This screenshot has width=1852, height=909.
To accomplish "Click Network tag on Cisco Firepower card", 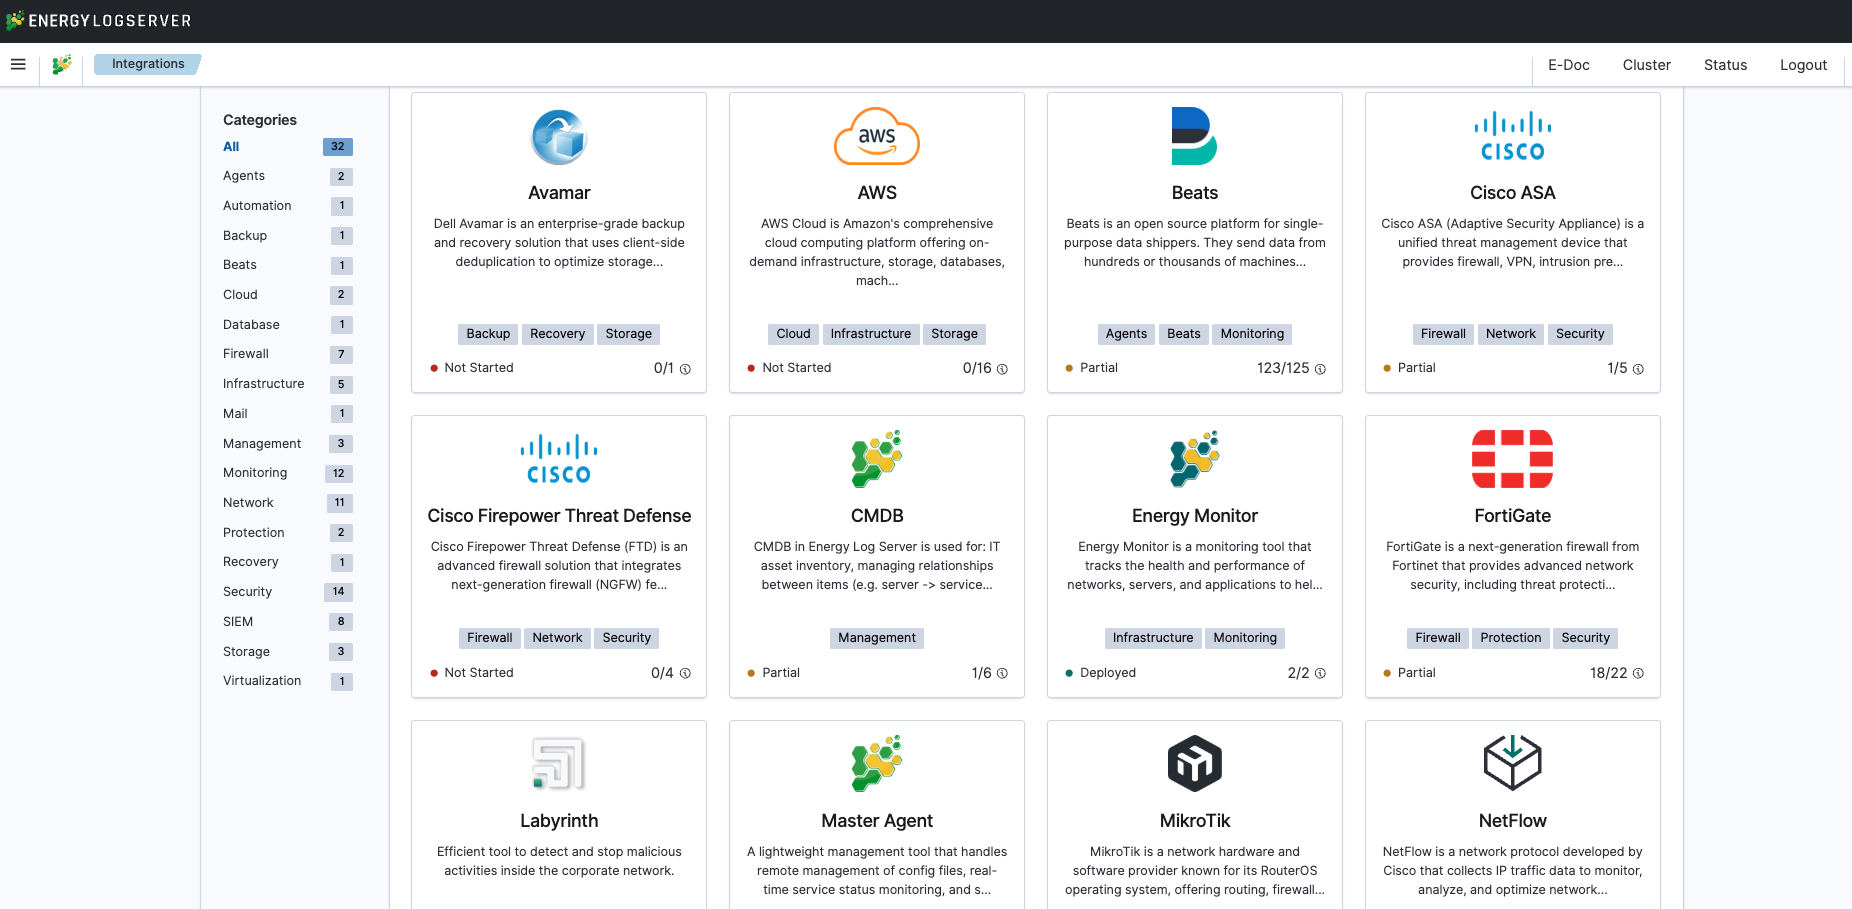I will 557,638.
